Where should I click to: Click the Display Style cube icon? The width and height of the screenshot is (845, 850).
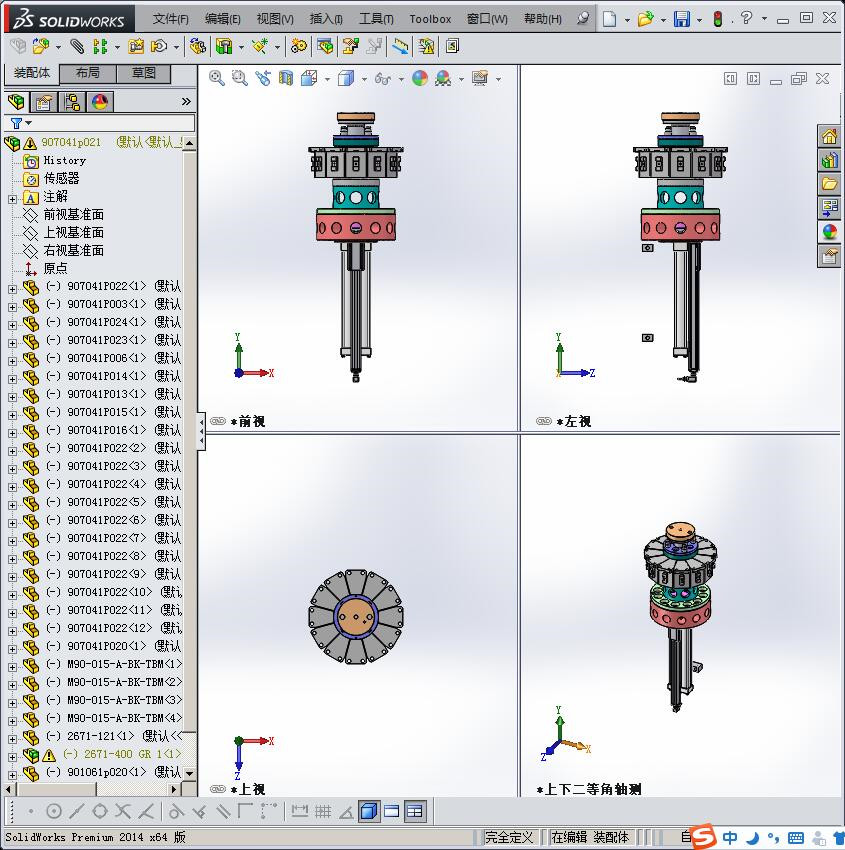point(346,79)
